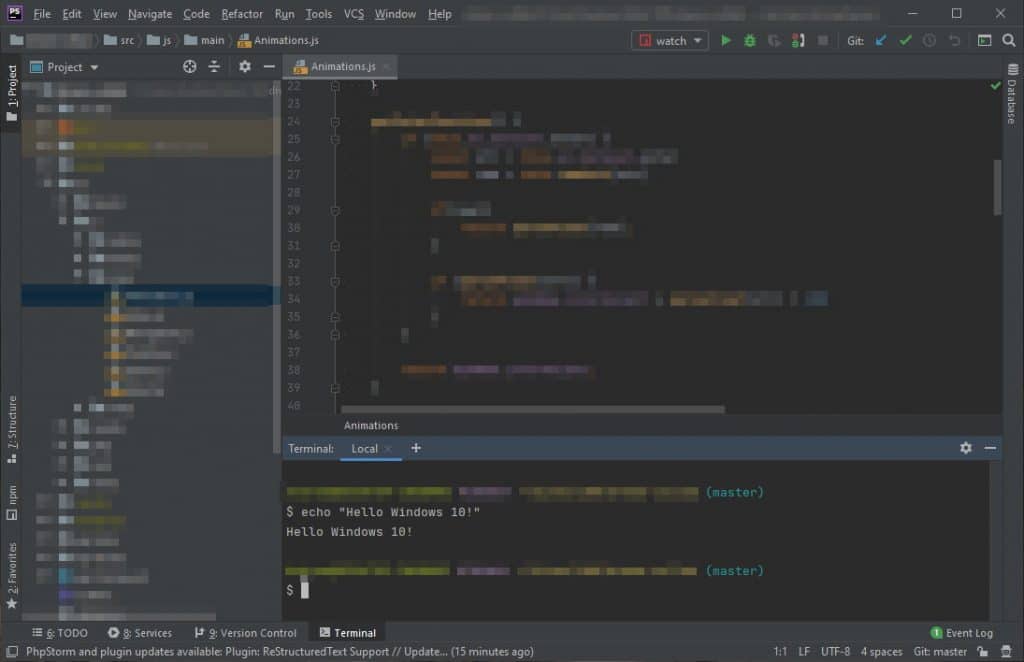Click the stop process icon
Image resolution: width=1024 pixels, height=662 pixels.
tap(823, 40)
